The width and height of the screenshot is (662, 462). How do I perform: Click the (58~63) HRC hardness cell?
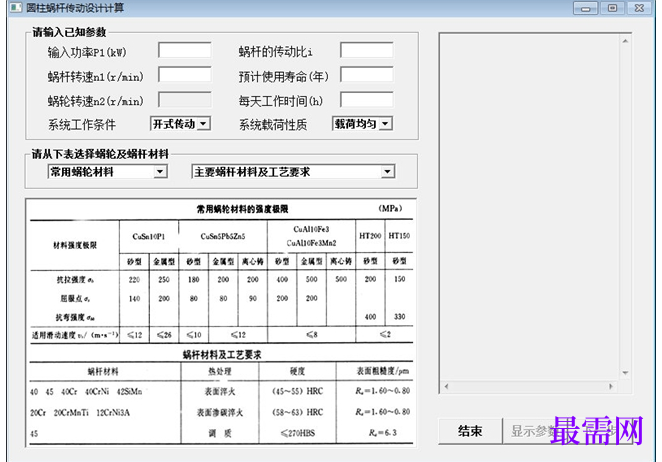(x=297, y=412)
